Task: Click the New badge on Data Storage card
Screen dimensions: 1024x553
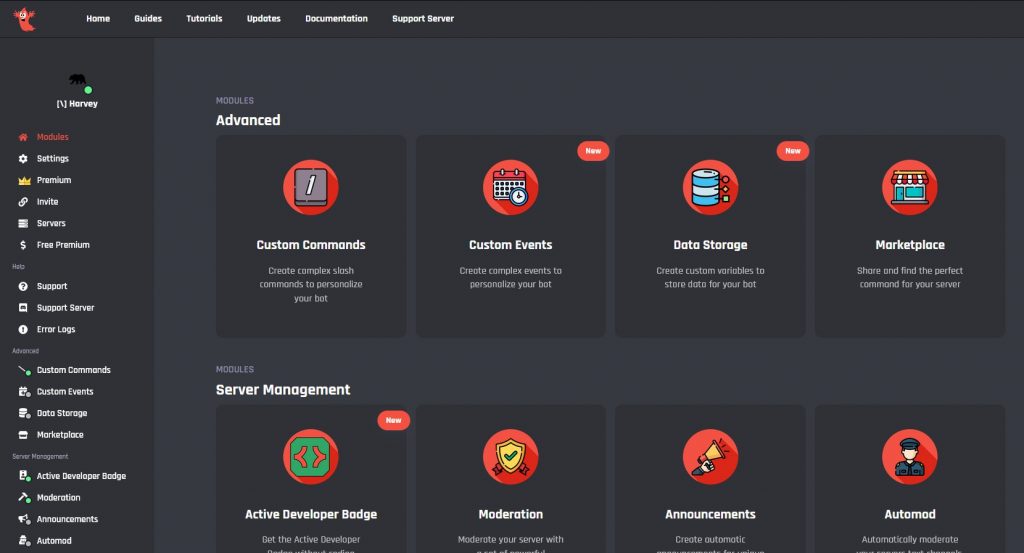Action: [793, 151]
